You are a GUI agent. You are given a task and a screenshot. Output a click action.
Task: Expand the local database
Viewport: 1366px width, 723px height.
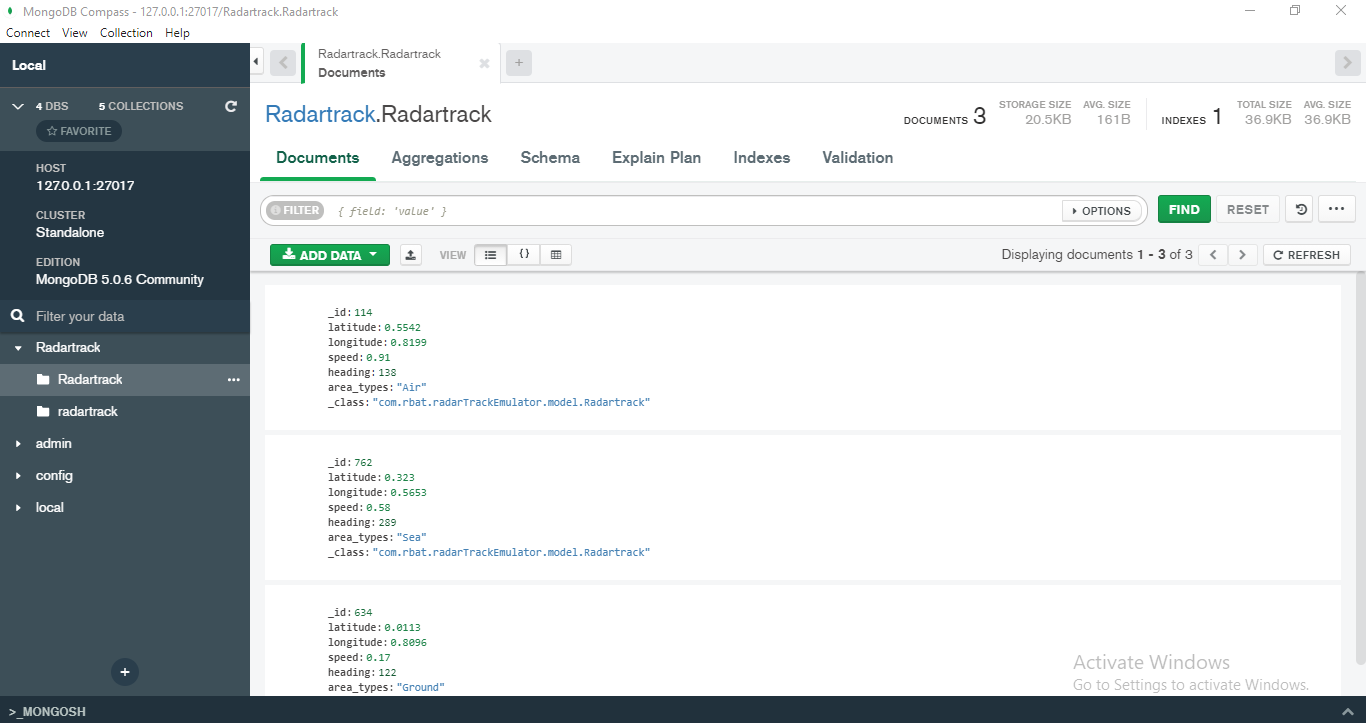[x=18, y=508]
